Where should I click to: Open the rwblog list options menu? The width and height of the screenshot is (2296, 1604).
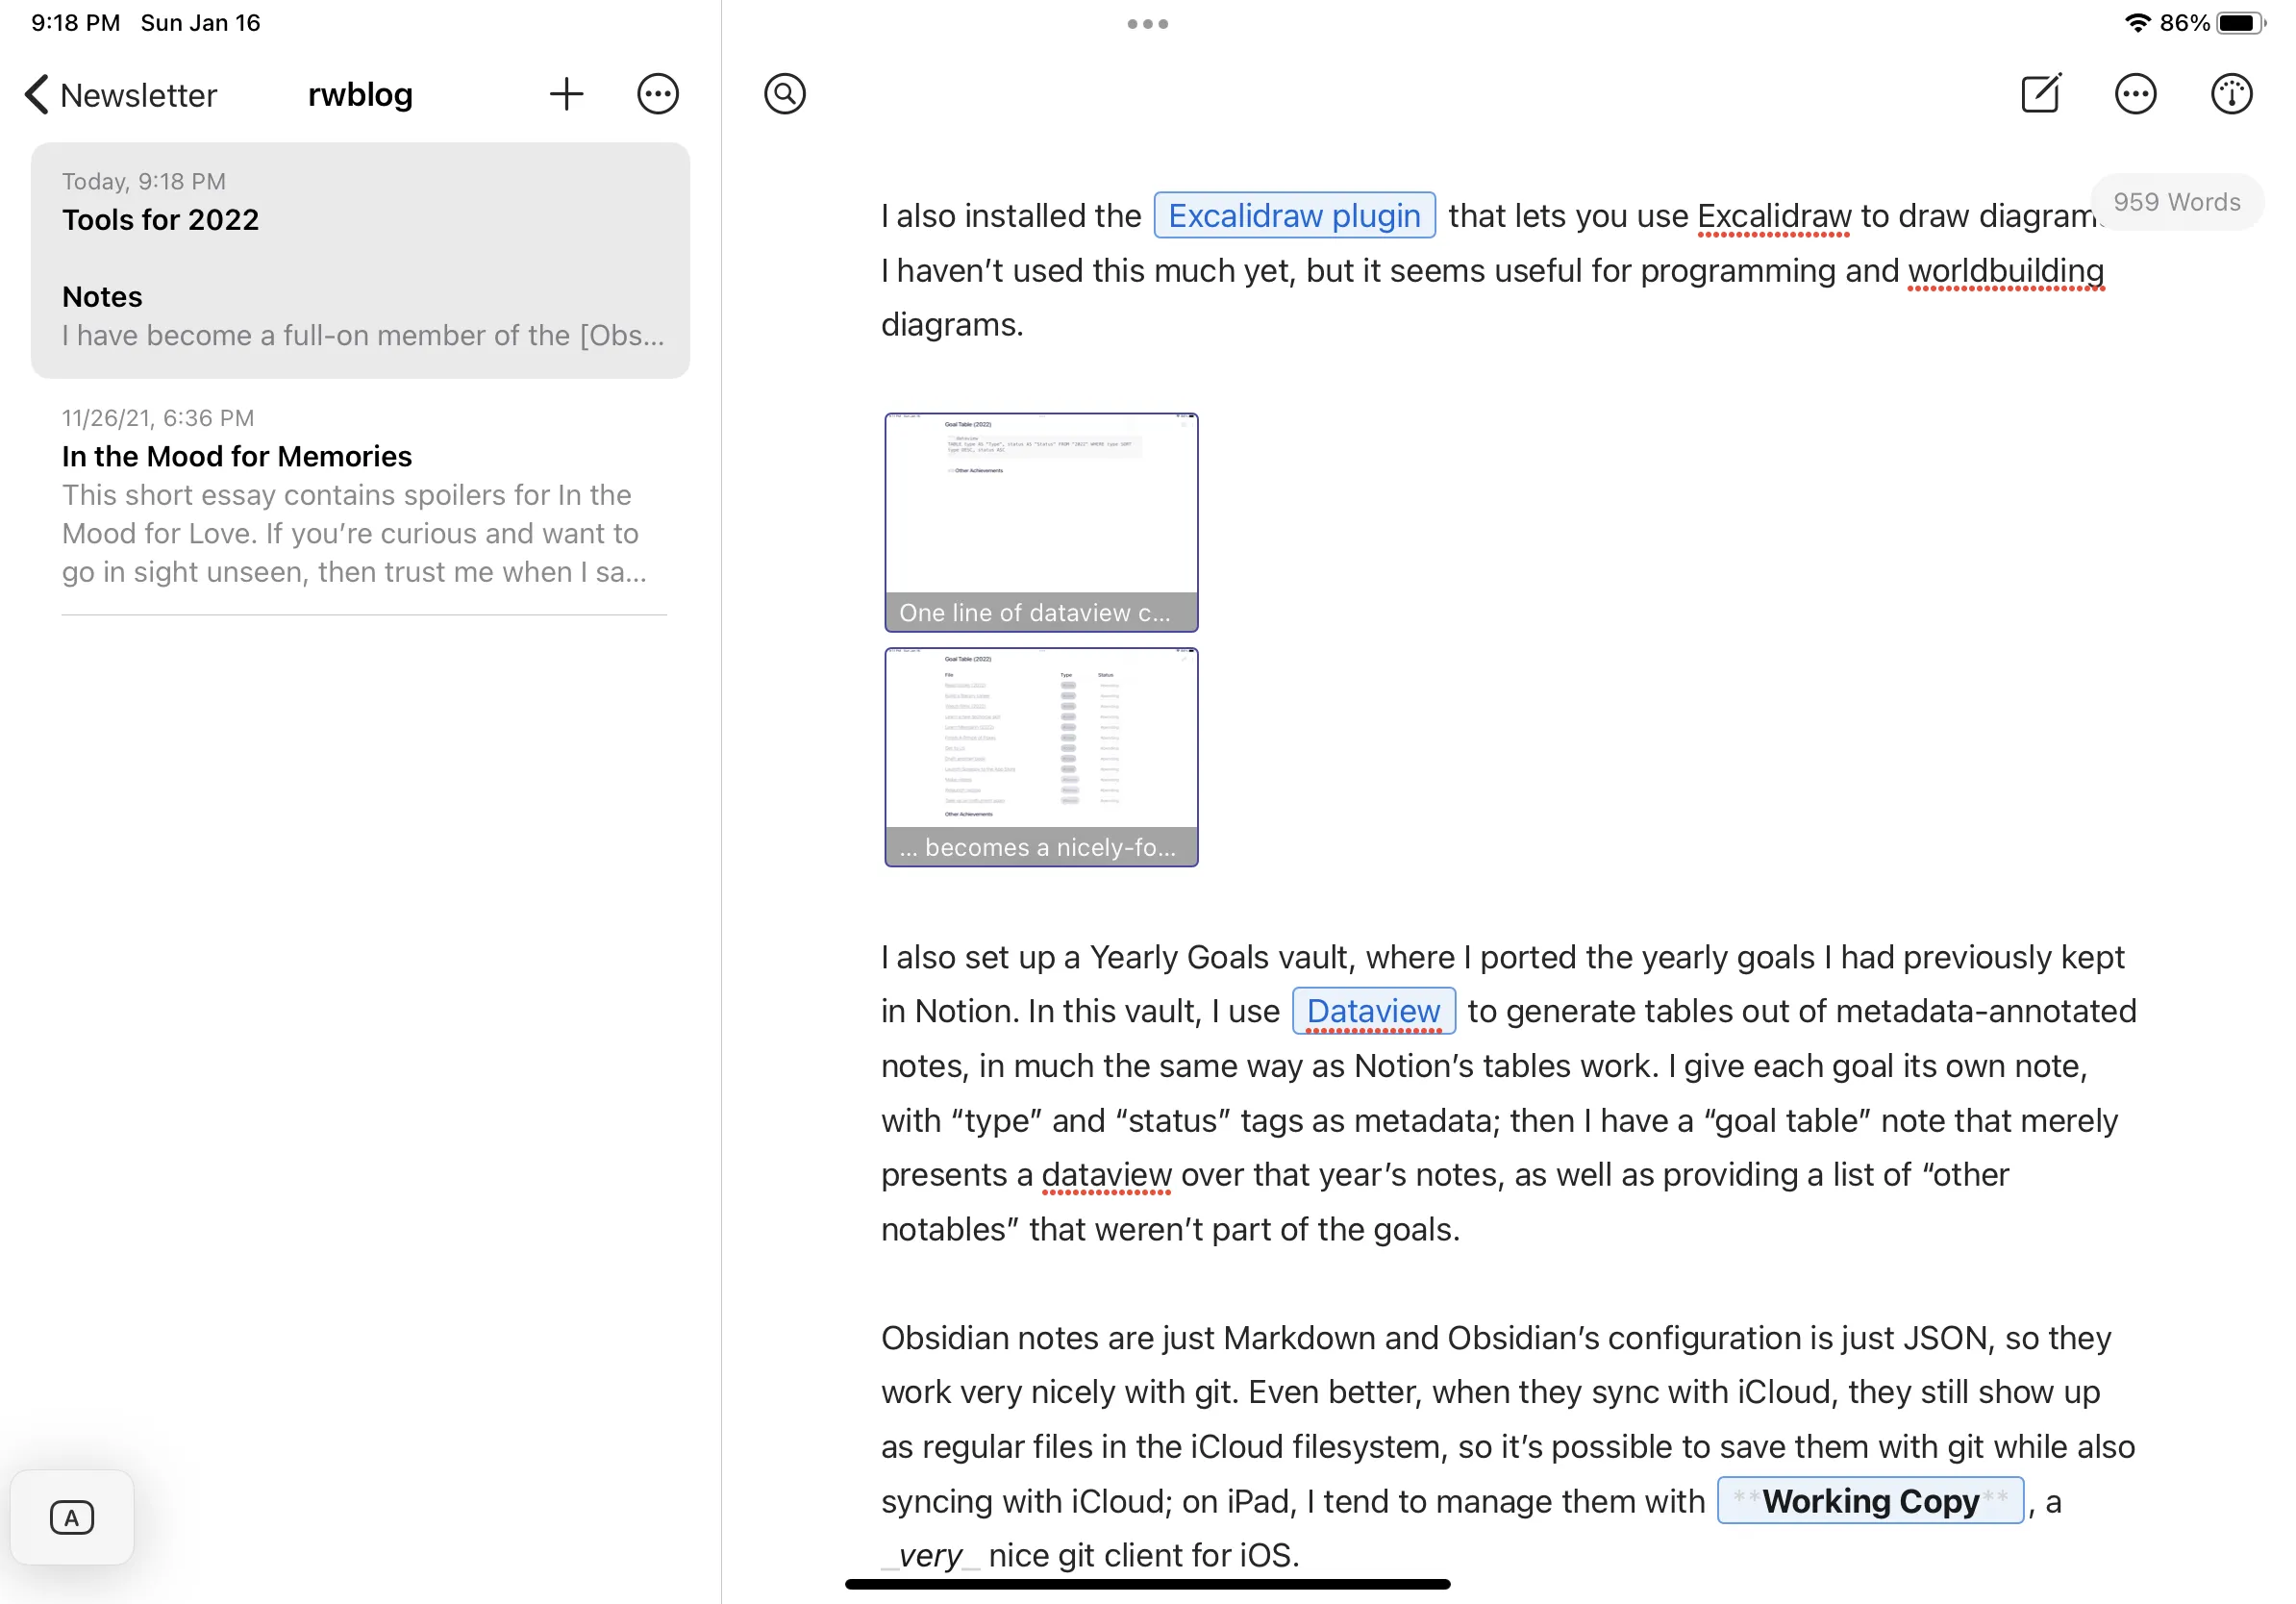pos(657,95)
